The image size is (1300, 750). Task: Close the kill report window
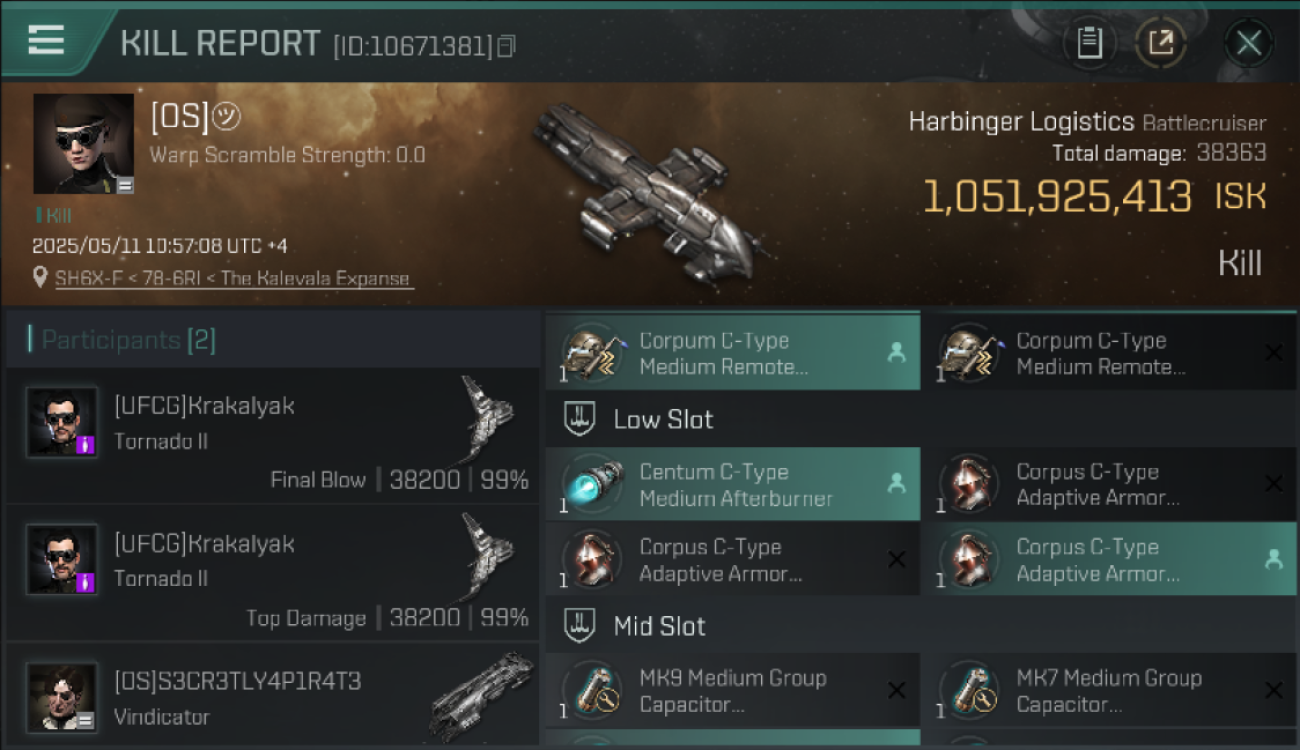1248,43
